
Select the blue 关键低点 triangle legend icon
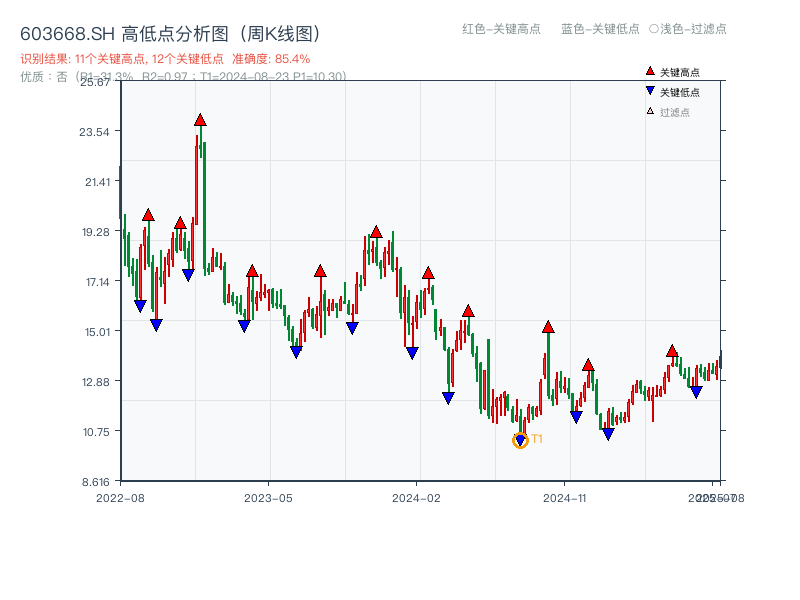tap(648, 89)
